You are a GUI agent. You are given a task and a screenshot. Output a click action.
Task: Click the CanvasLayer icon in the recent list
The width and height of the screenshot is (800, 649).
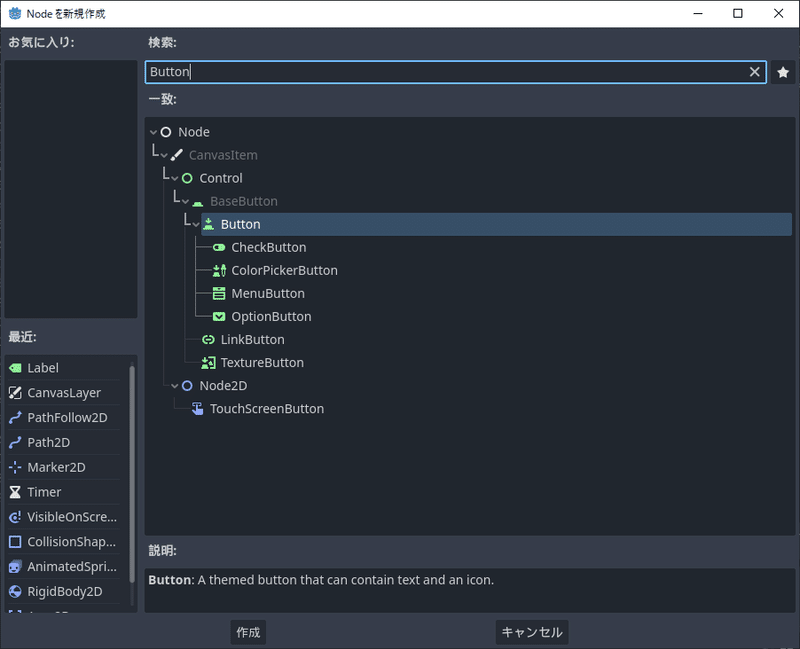pos(15,393)
